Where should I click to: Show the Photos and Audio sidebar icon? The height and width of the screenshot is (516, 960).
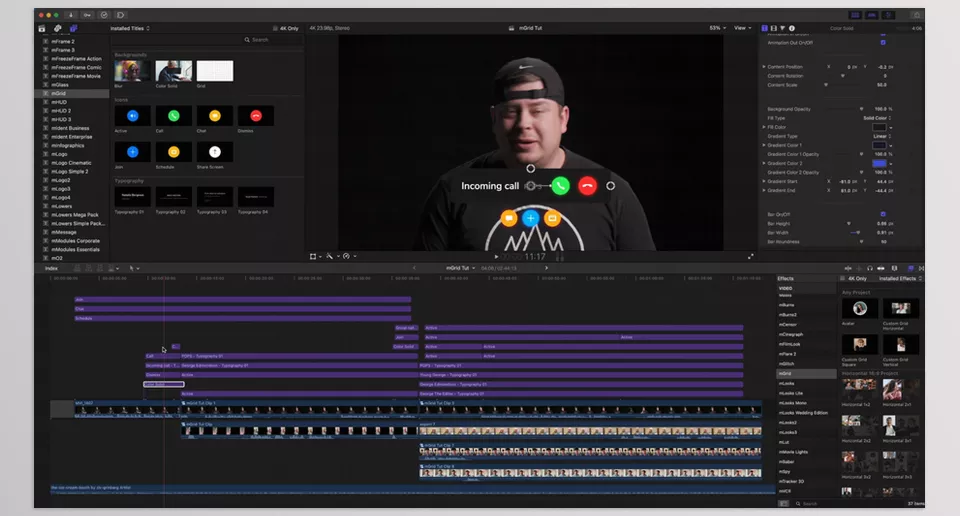pos(58,28)
